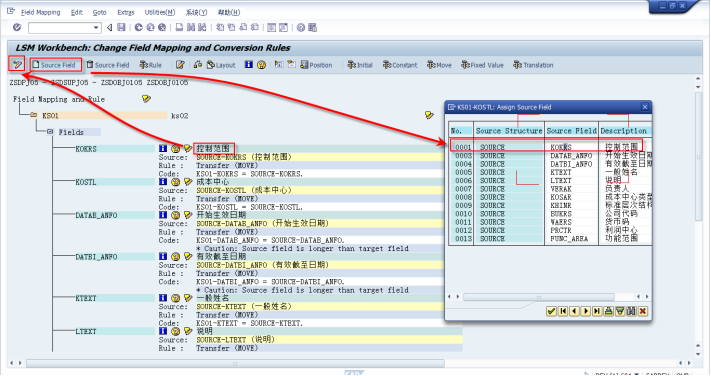Collapse the Fields tree node
Screen dimensions: 711x376
click(x=50, y=132)
